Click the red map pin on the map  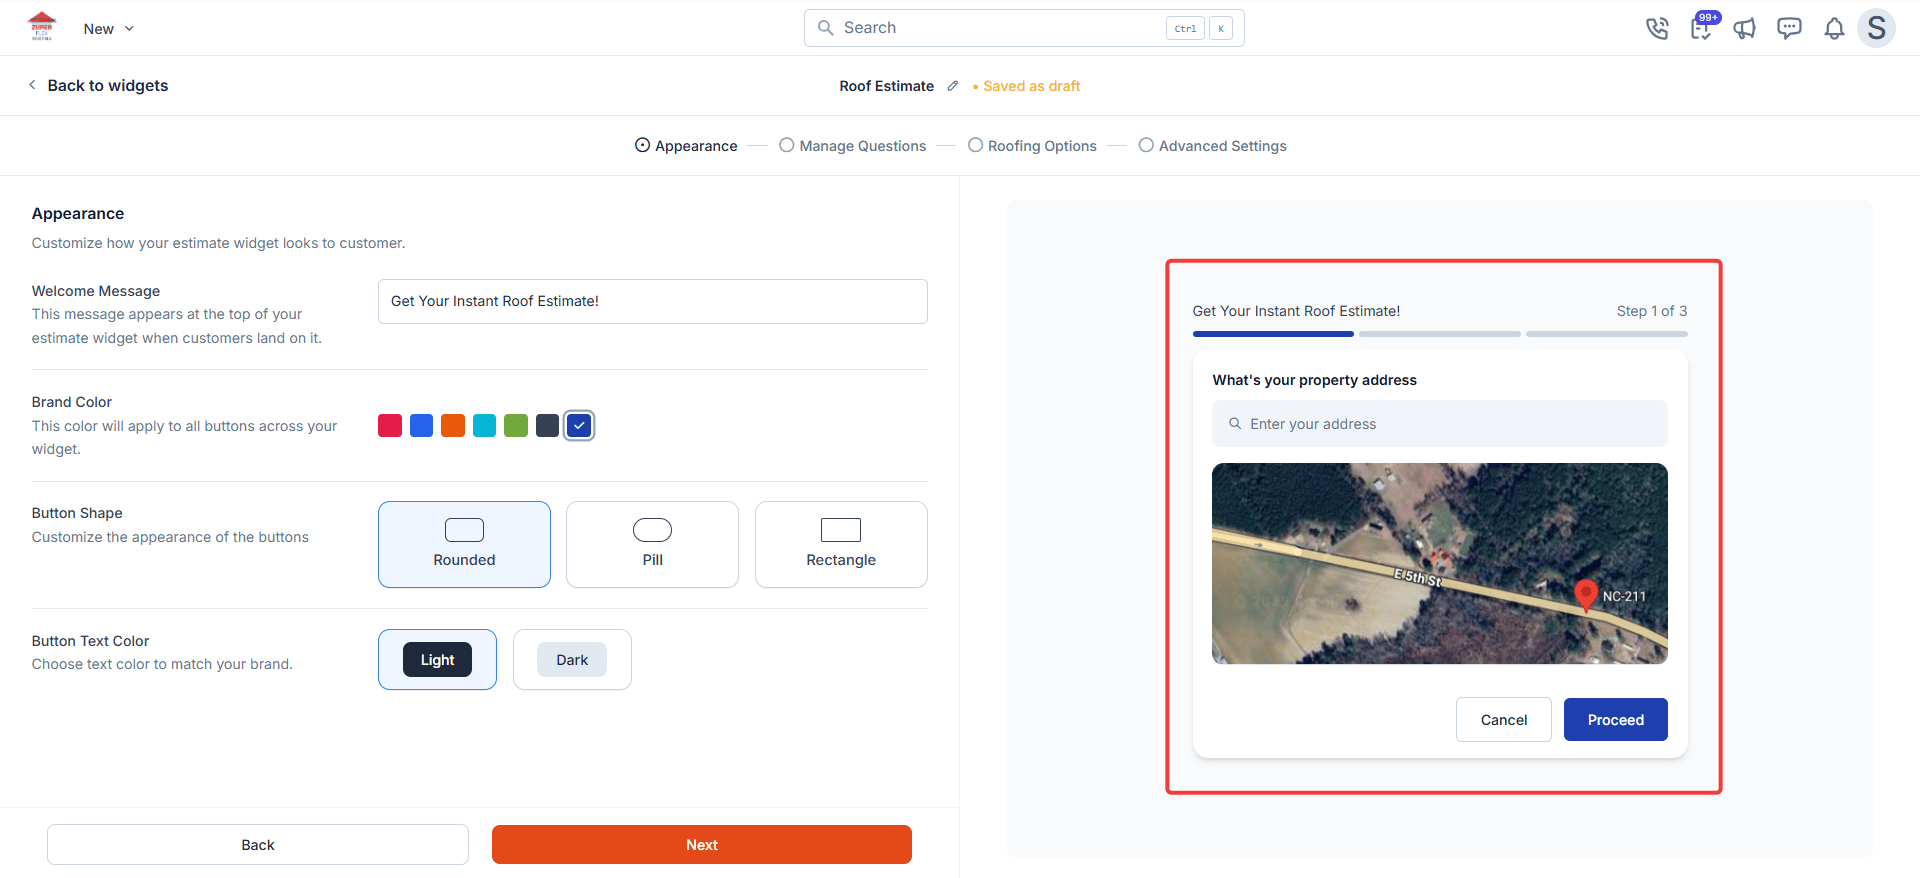[x=1586, y=595]
